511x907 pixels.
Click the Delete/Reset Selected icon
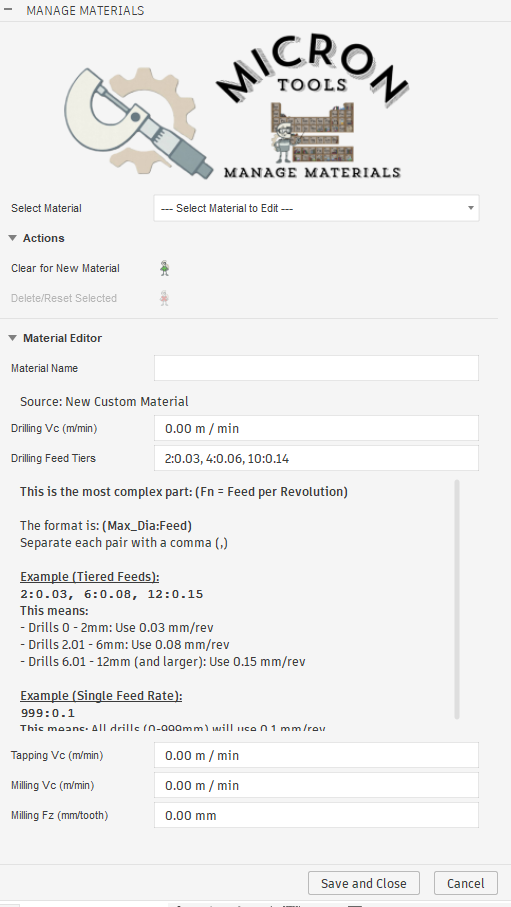pos(164,298)
